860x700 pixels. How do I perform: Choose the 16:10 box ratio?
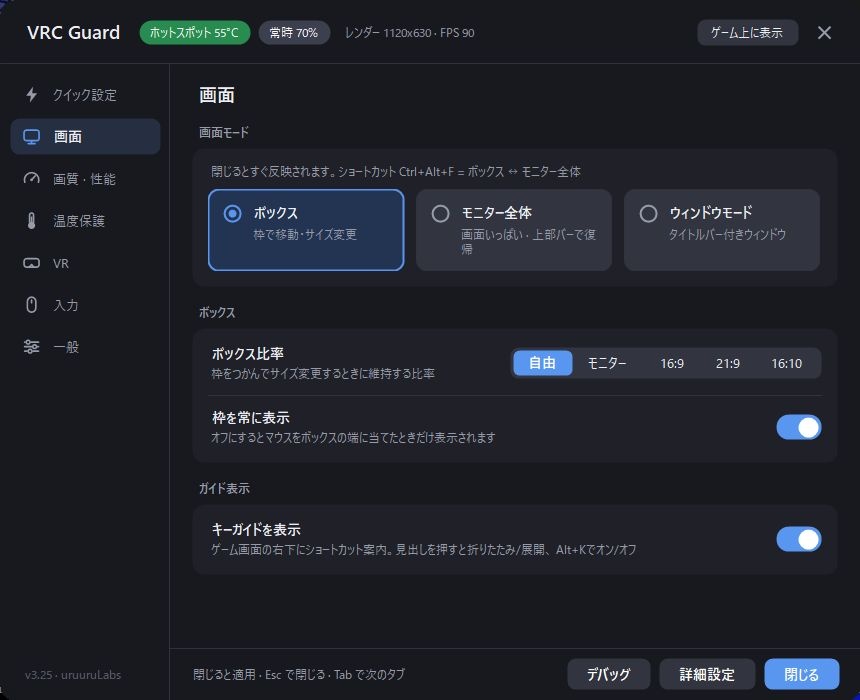point(787,363)
